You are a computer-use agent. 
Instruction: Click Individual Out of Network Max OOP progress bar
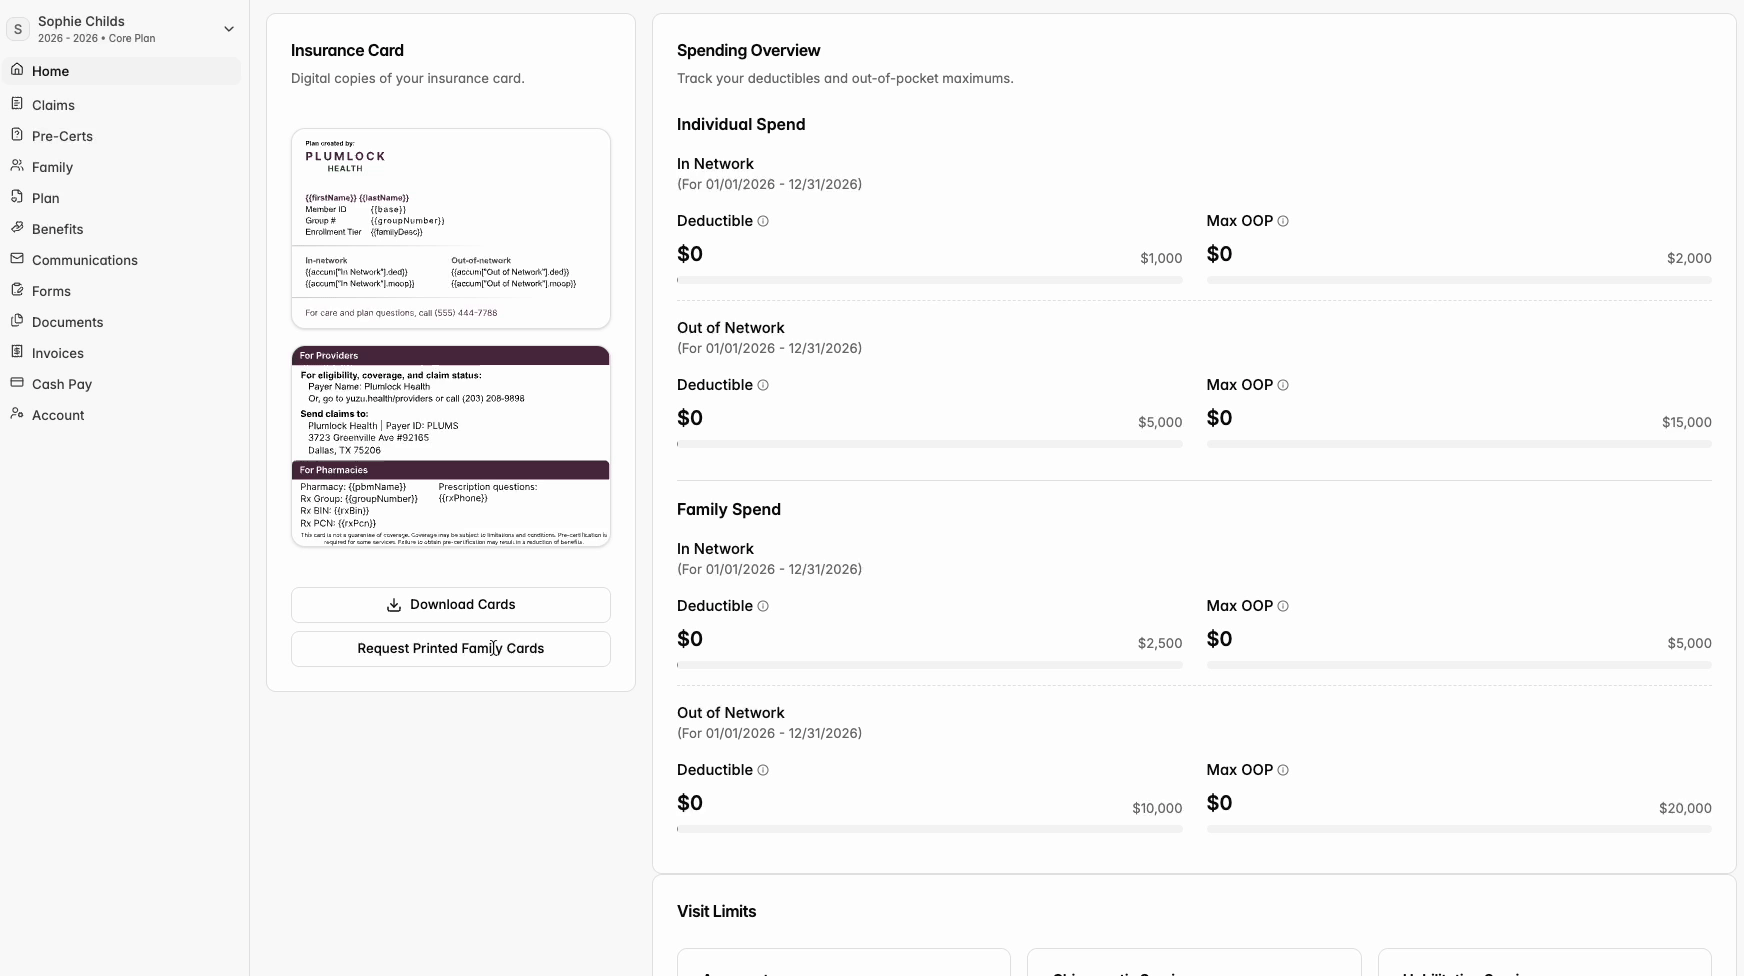1459,444
